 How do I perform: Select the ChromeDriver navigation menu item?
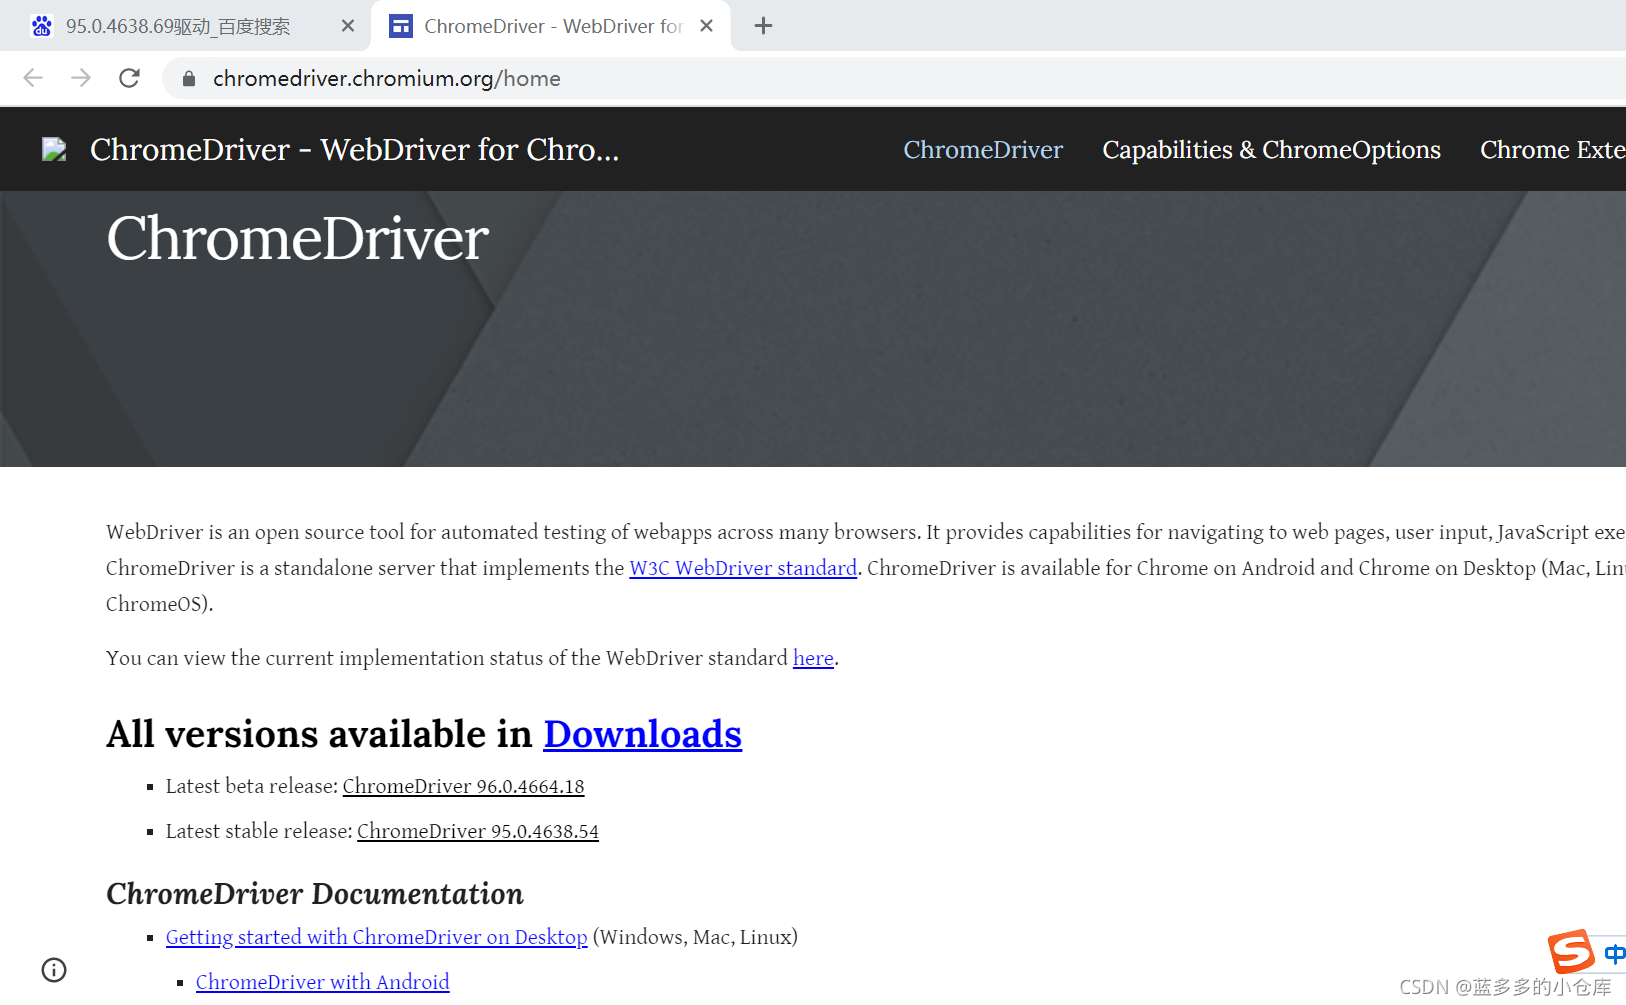pos(983,149)
